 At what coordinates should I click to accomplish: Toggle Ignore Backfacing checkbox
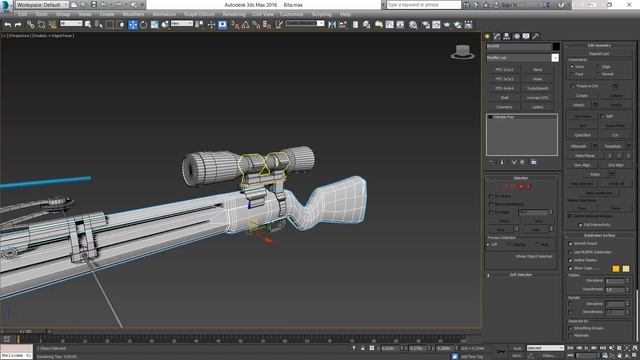tap(491, 204)
